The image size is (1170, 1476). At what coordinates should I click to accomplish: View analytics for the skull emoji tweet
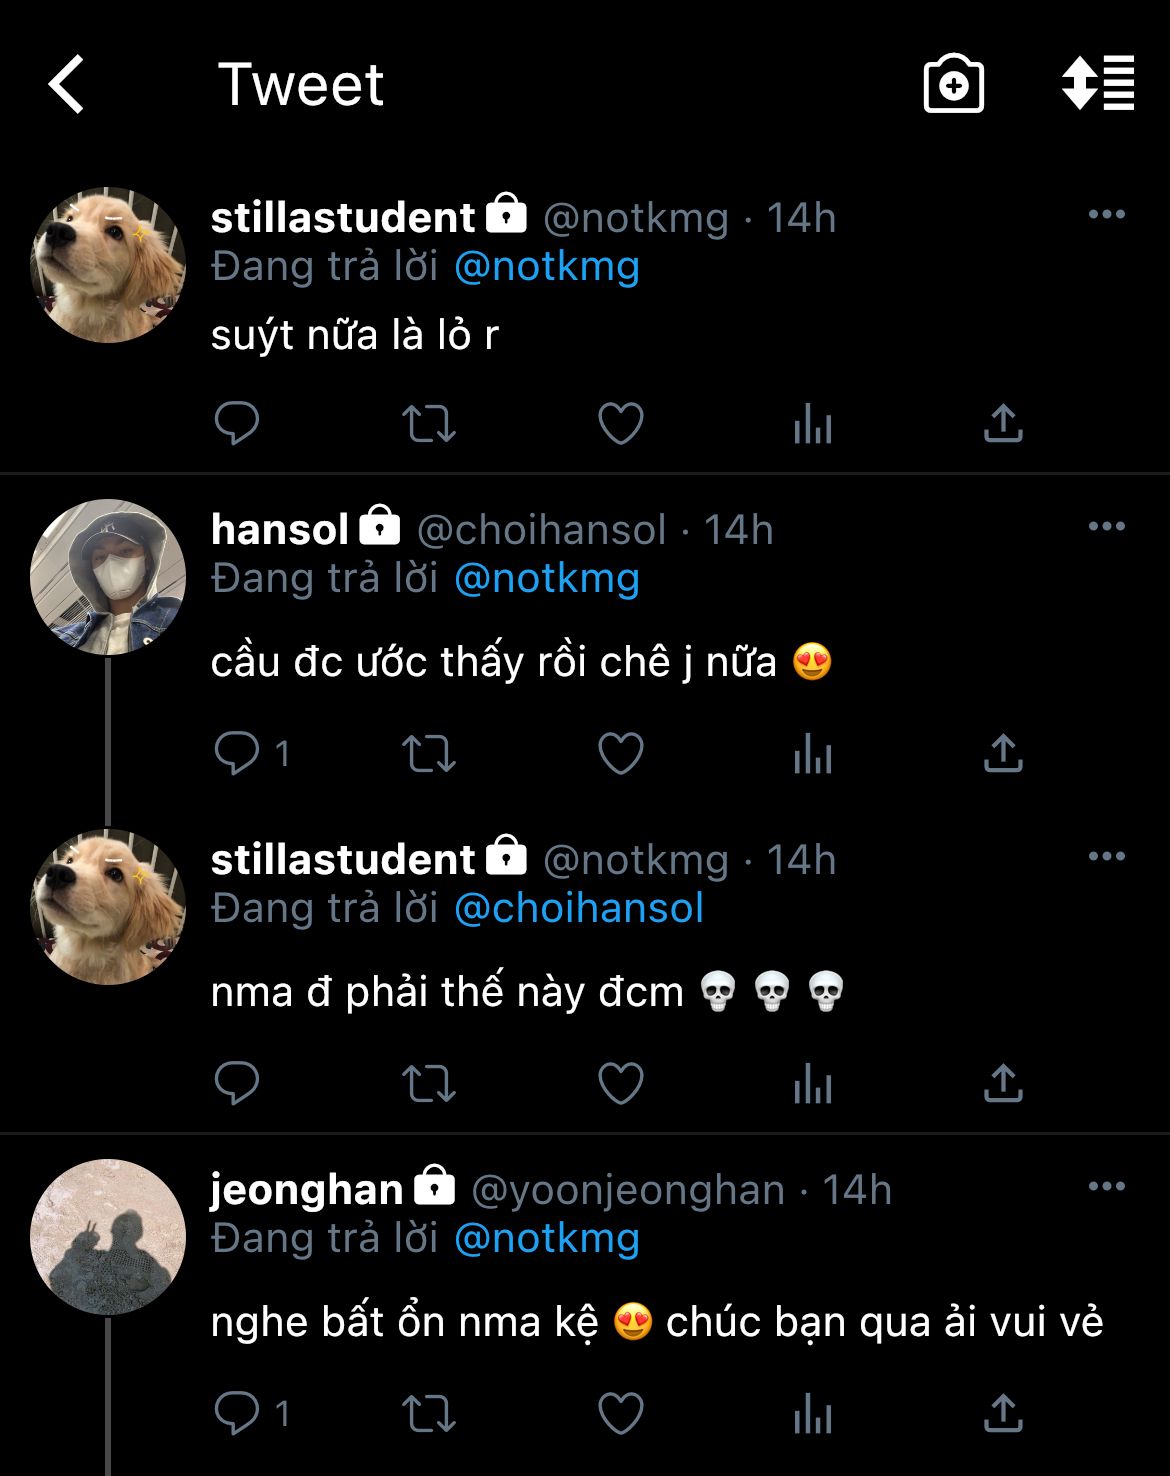[x=812, y=1083]
